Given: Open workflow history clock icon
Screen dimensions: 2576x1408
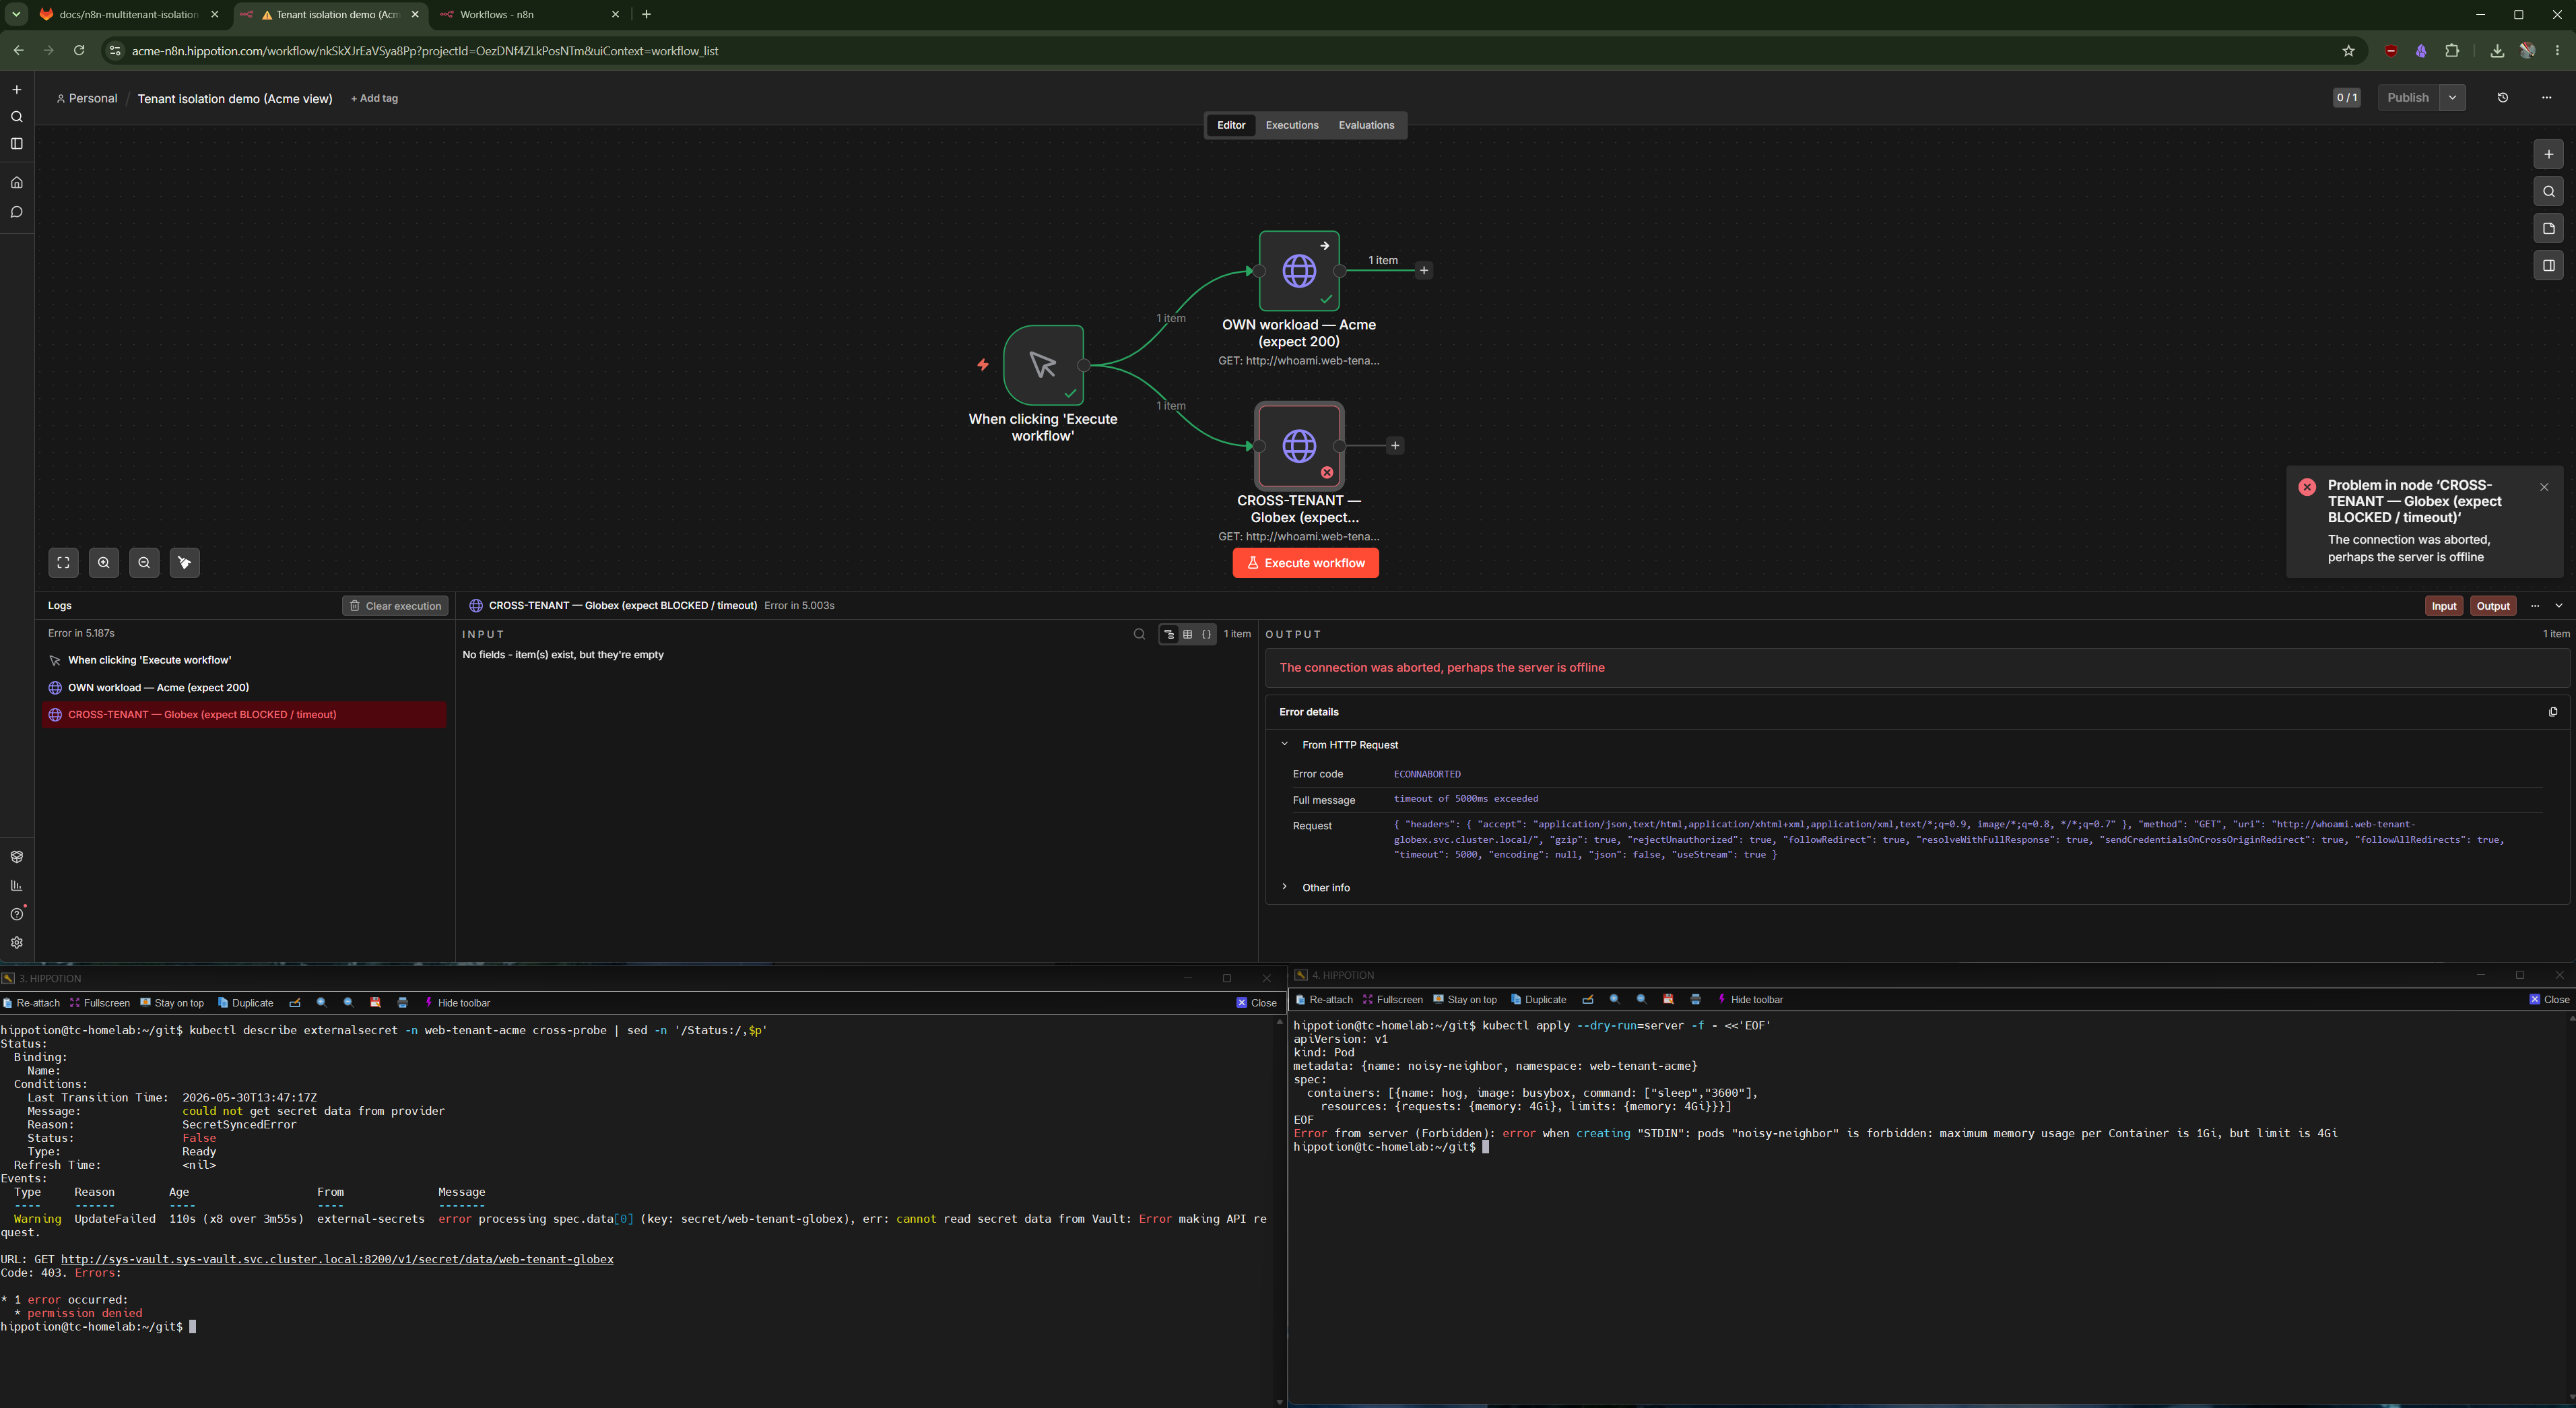Looking at the screenshot, I should coord(2503,98).
